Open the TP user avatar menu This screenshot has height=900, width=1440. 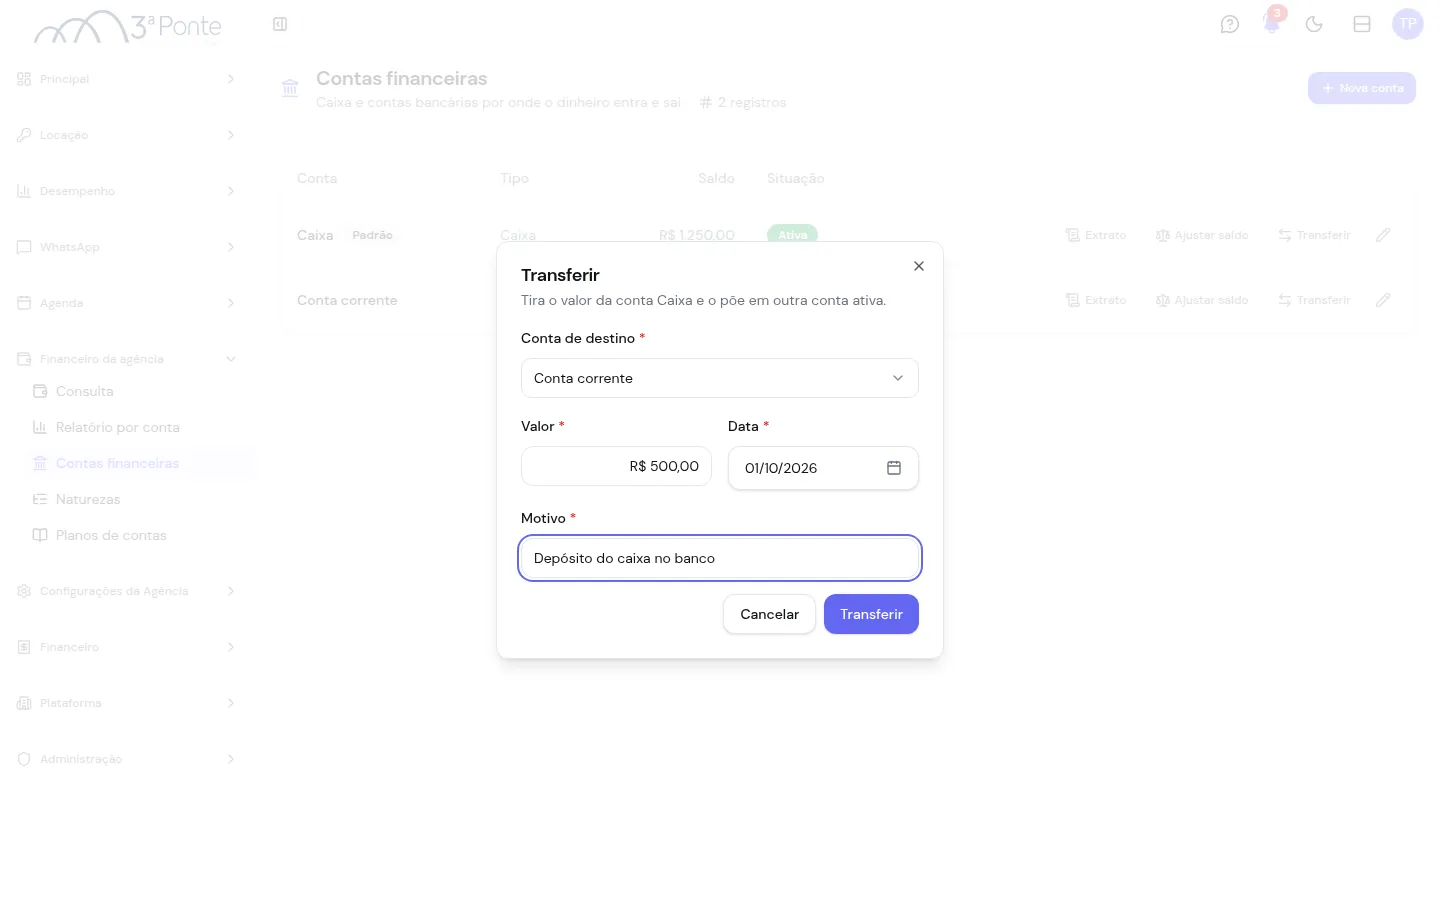coord(1408,24)
